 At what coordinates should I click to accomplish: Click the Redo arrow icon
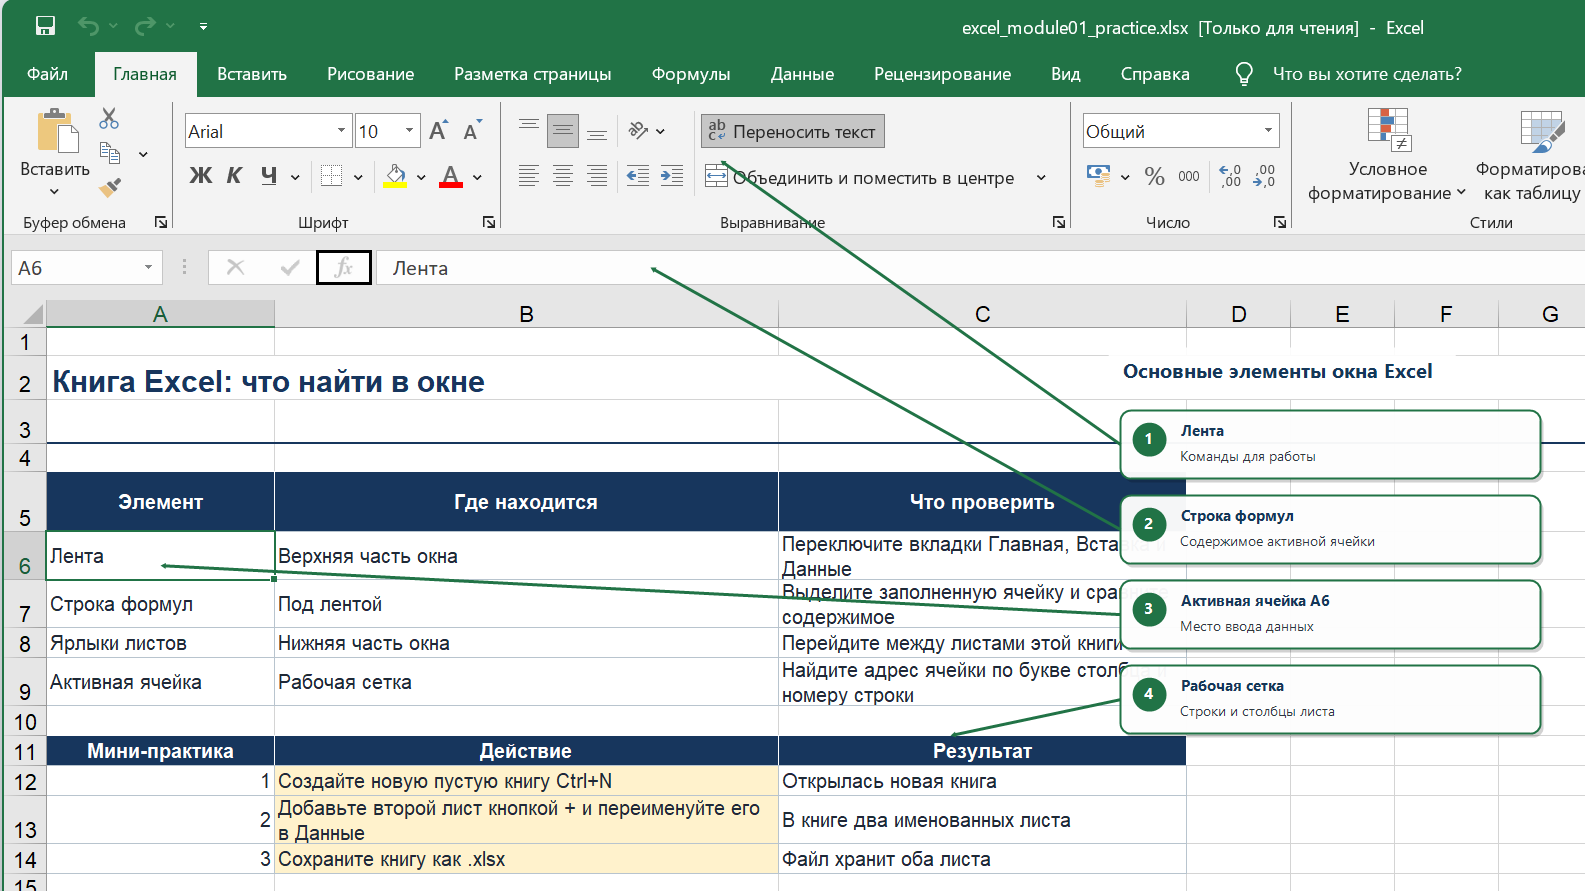[x=146, y=26]
